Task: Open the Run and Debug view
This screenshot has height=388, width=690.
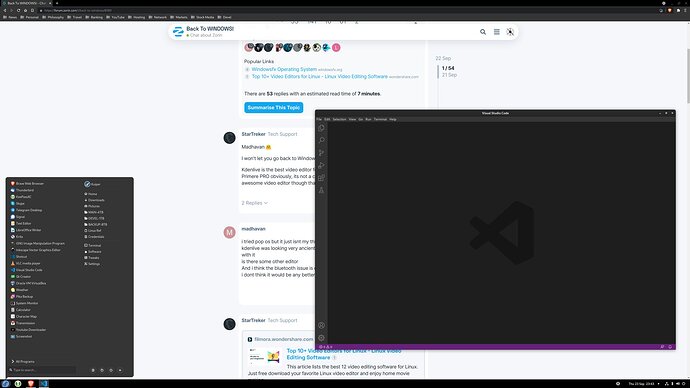Action: (x=322, y=165)
